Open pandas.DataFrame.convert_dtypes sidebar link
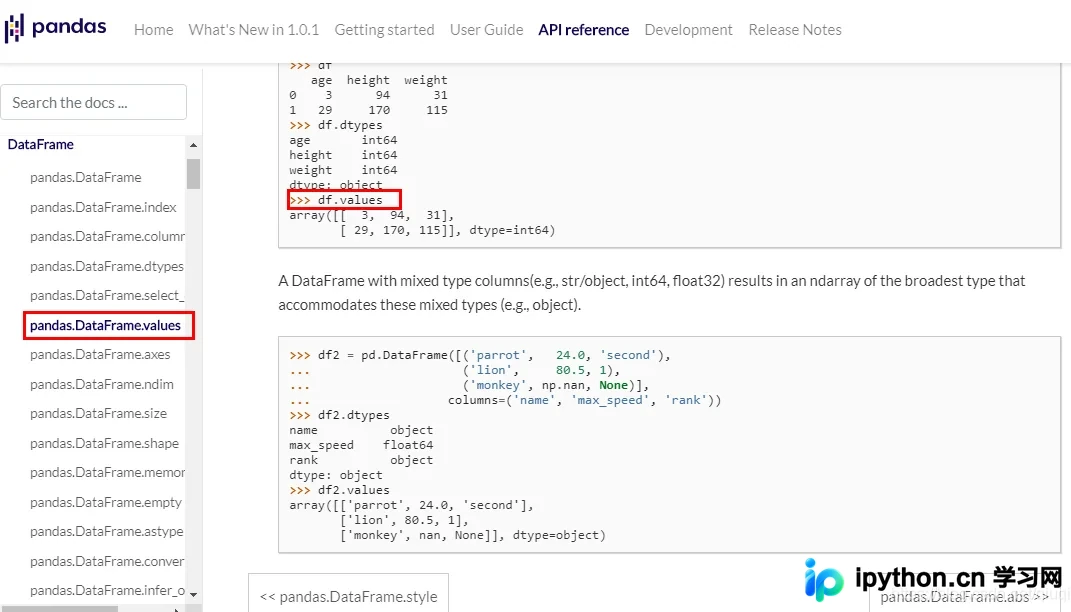The height and width of the screenshot is (612, 1071). (x=107, y=561)
